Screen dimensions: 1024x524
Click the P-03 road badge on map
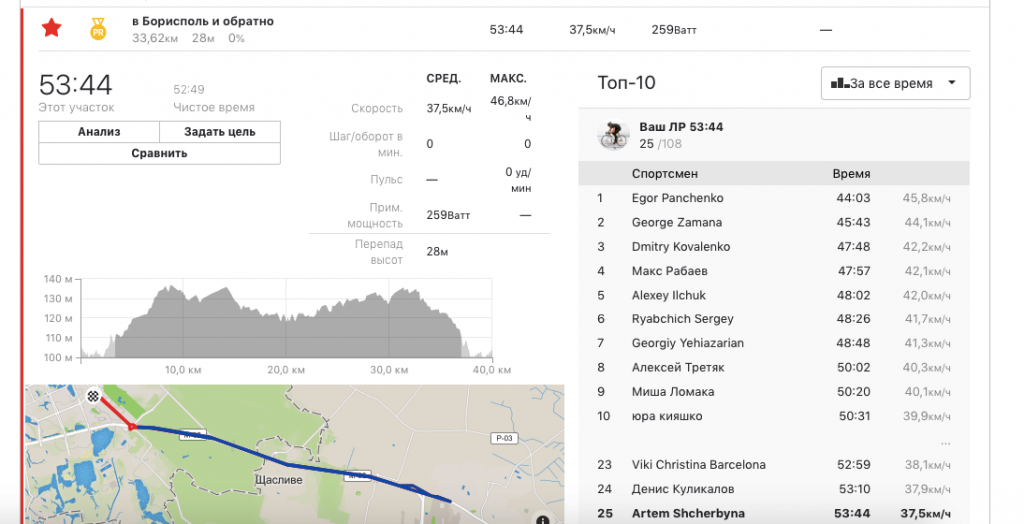point(505,438)
